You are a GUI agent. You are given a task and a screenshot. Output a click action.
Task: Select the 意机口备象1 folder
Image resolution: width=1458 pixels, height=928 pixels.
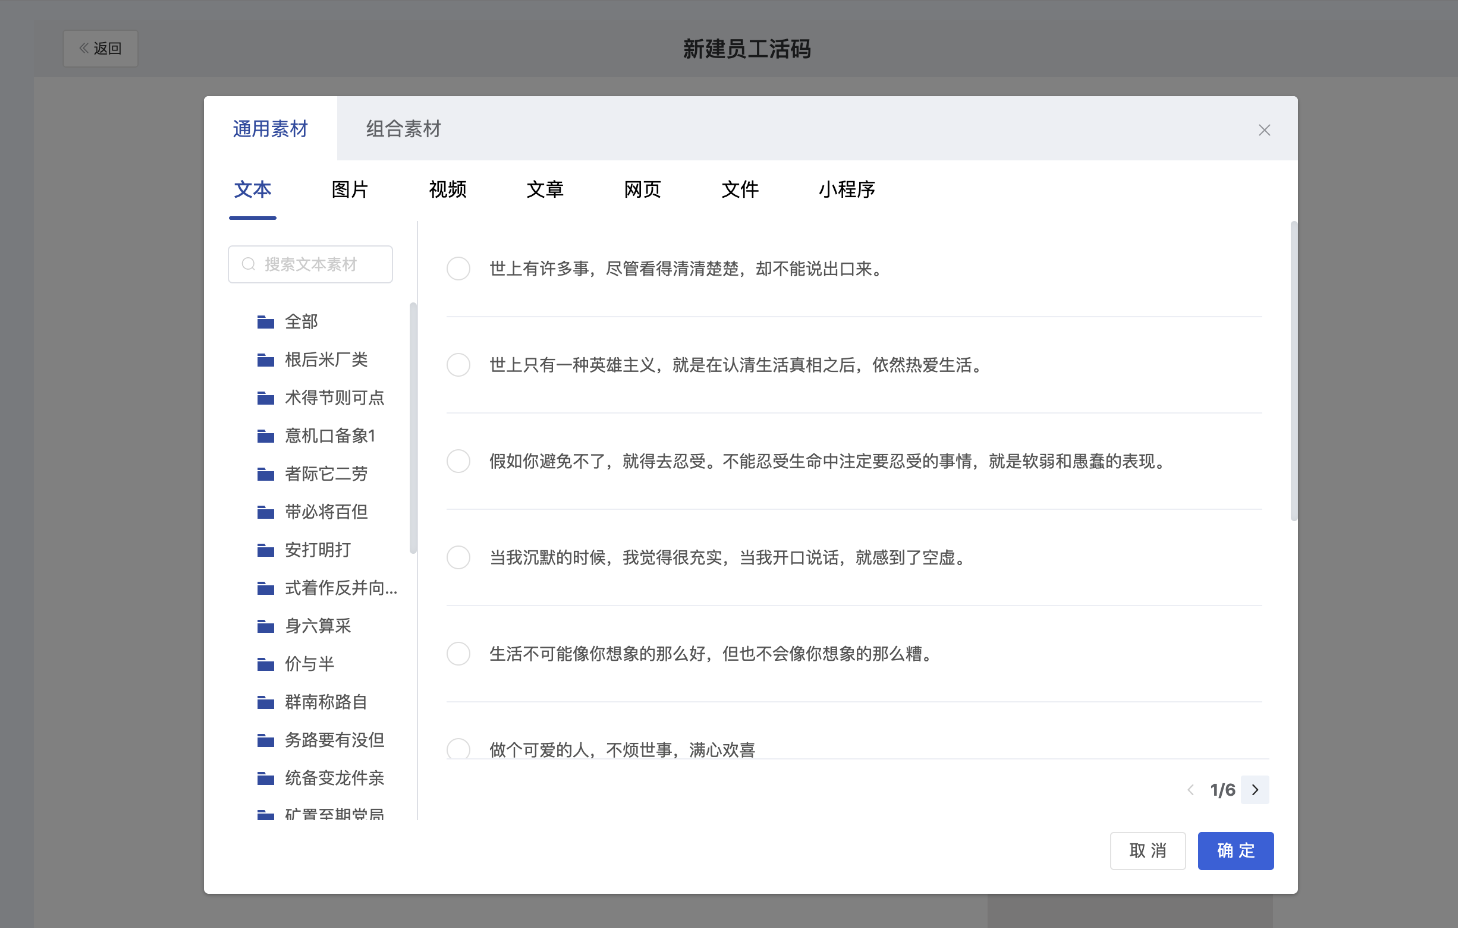pos(330,436)
